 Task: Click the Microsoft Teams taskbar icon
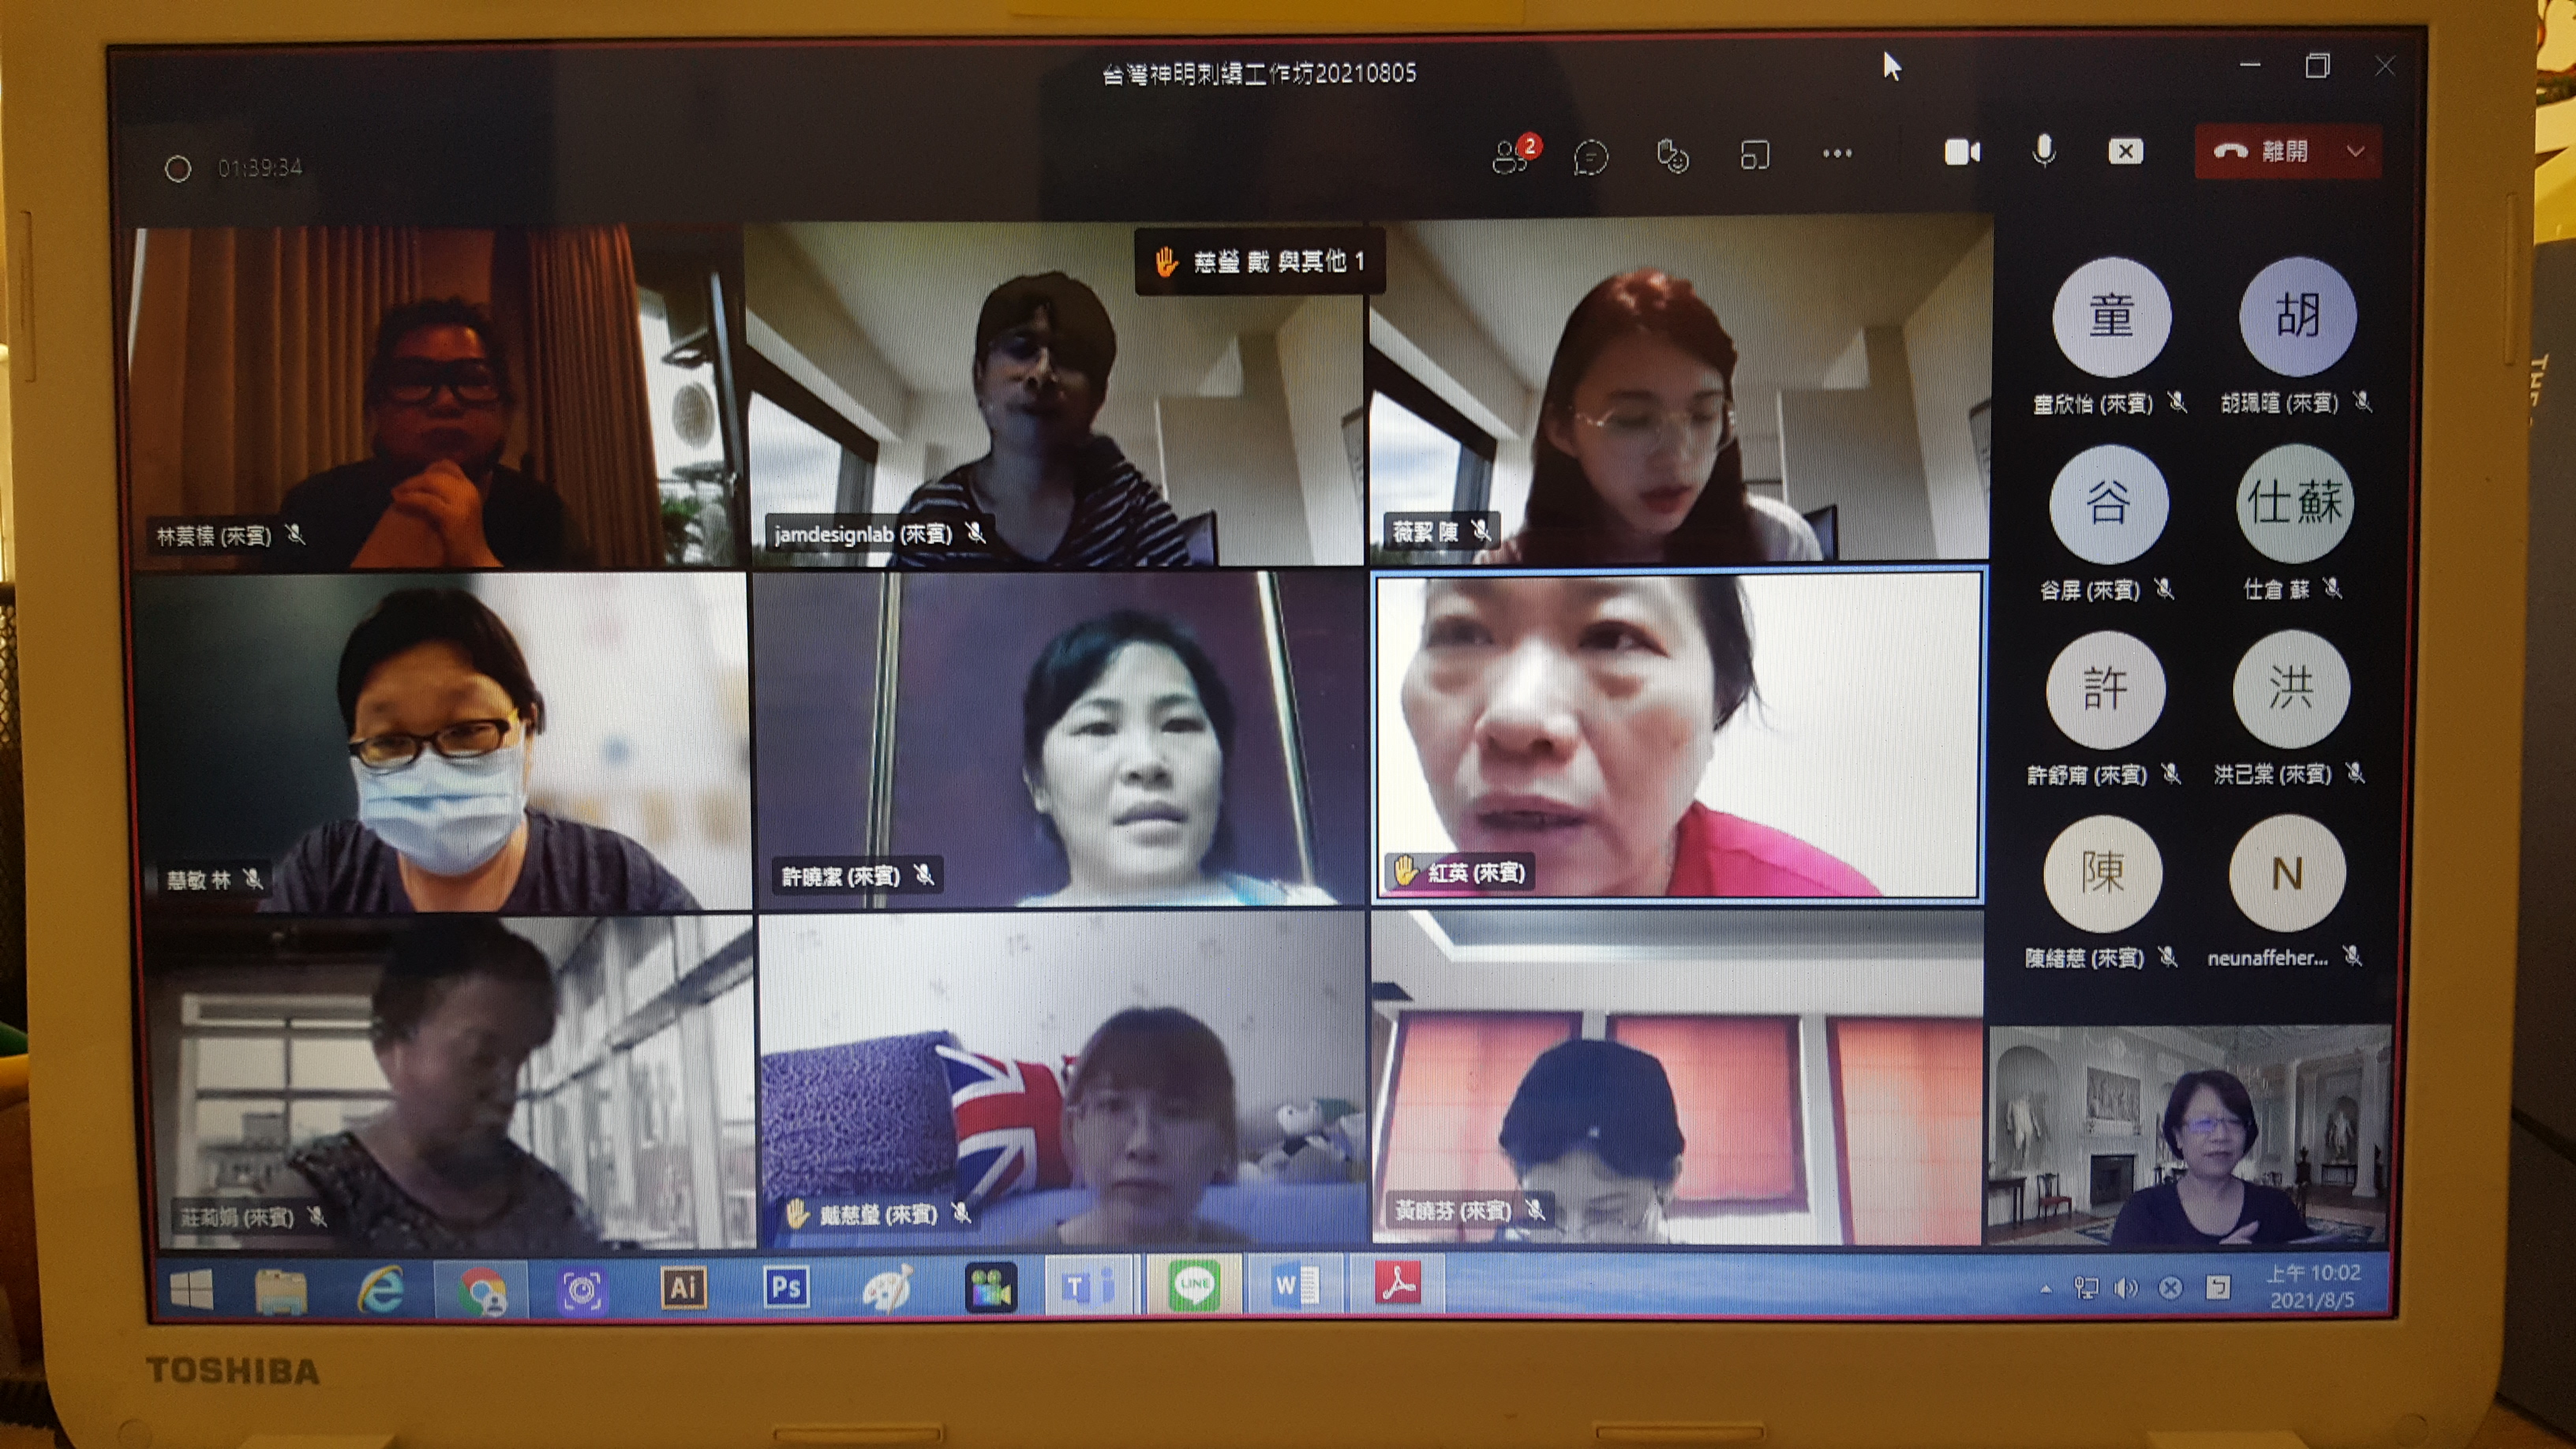[1088, 1286]
